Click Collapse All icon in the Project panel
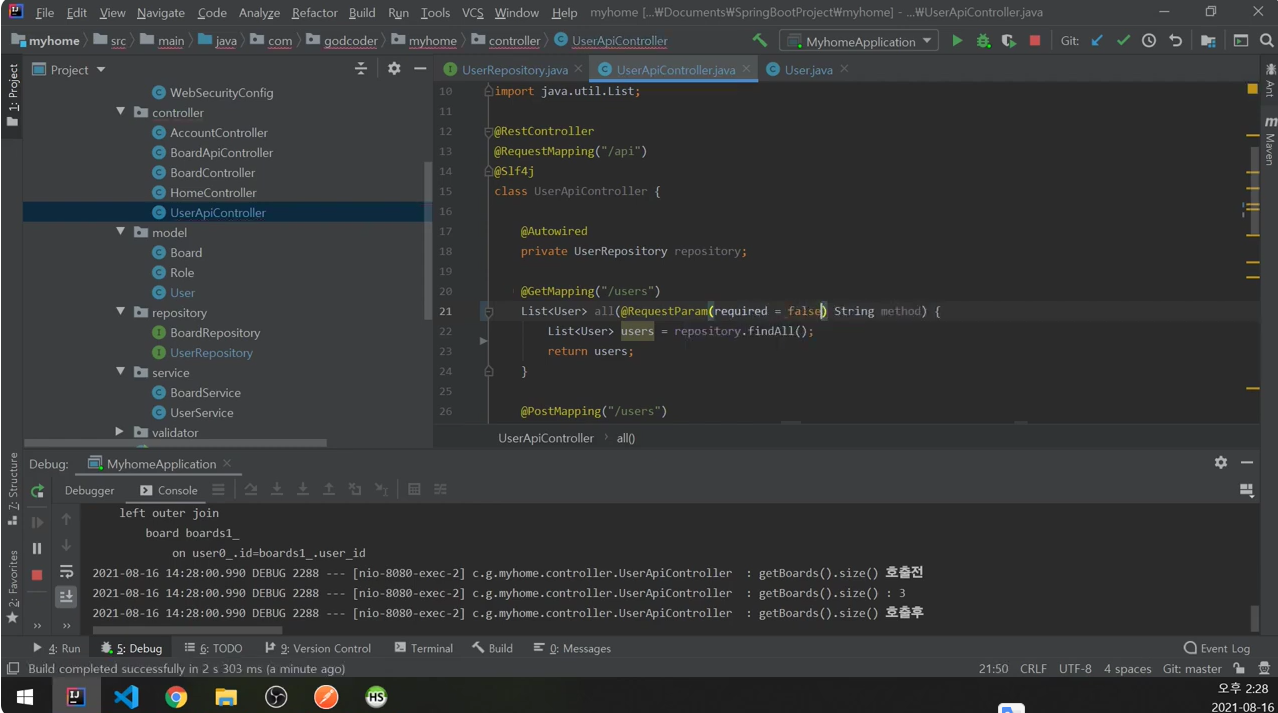This screenshot has width=1278, height=713. [361, 69]
